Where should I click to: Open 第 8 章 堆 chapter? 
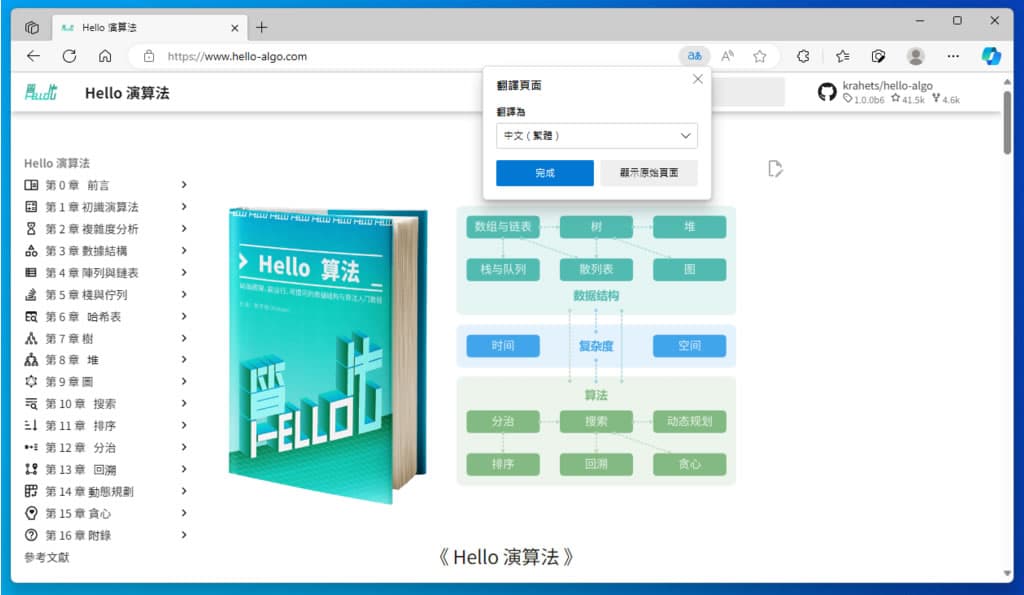point(72,360)
